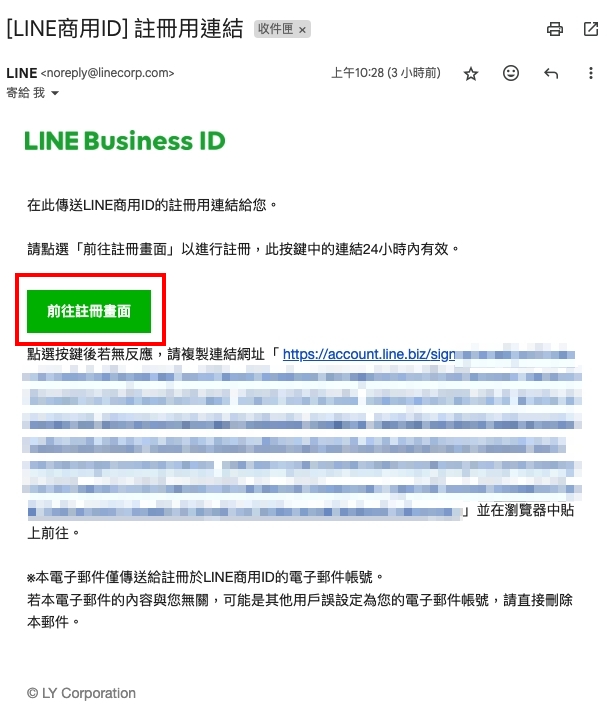Click the sender name LINE
607x716 pixels.
click(21, 73)
